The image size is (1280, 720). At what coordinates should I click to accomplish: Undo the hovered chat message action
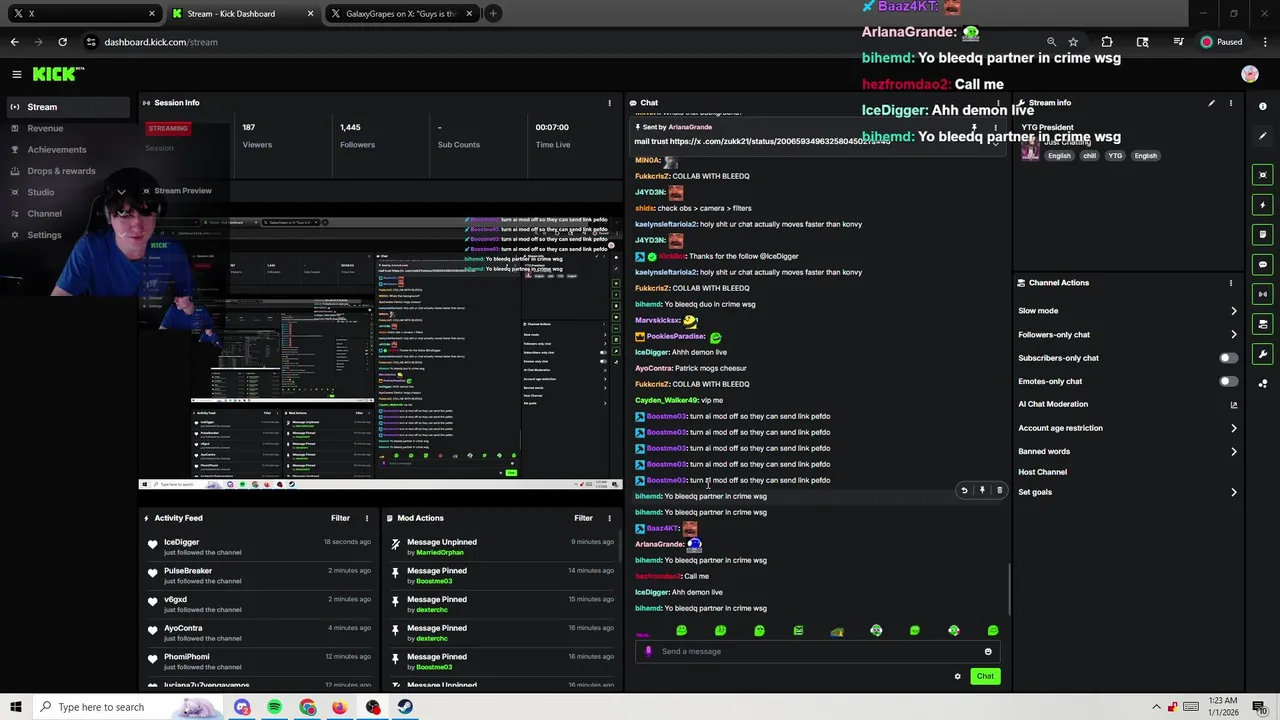964,491
